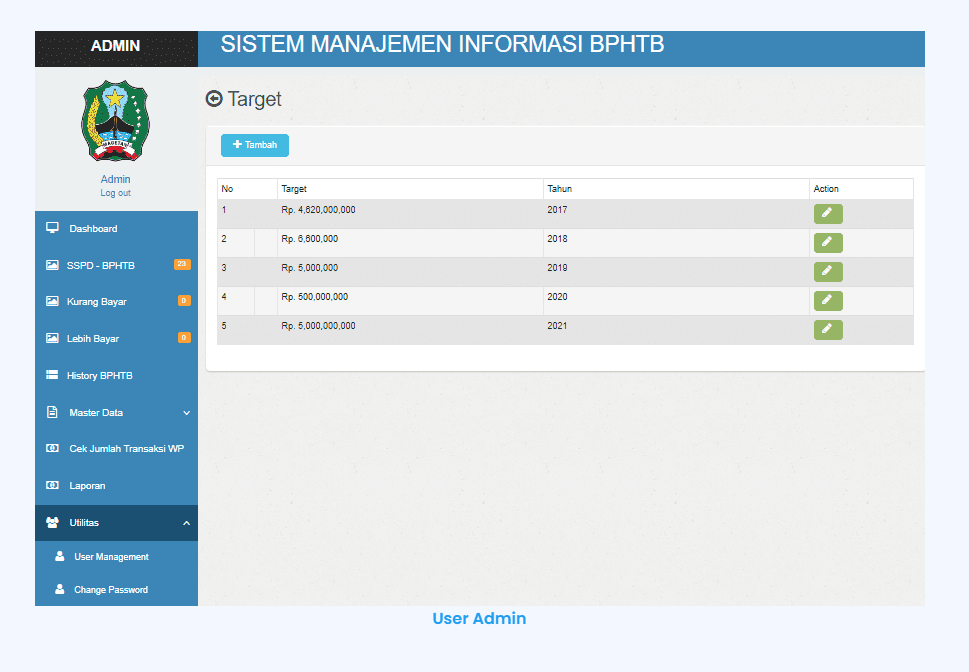Open Cek Jumlah Transaksi WP
Viewport: 969px width, 672px height.
(116, 449)
